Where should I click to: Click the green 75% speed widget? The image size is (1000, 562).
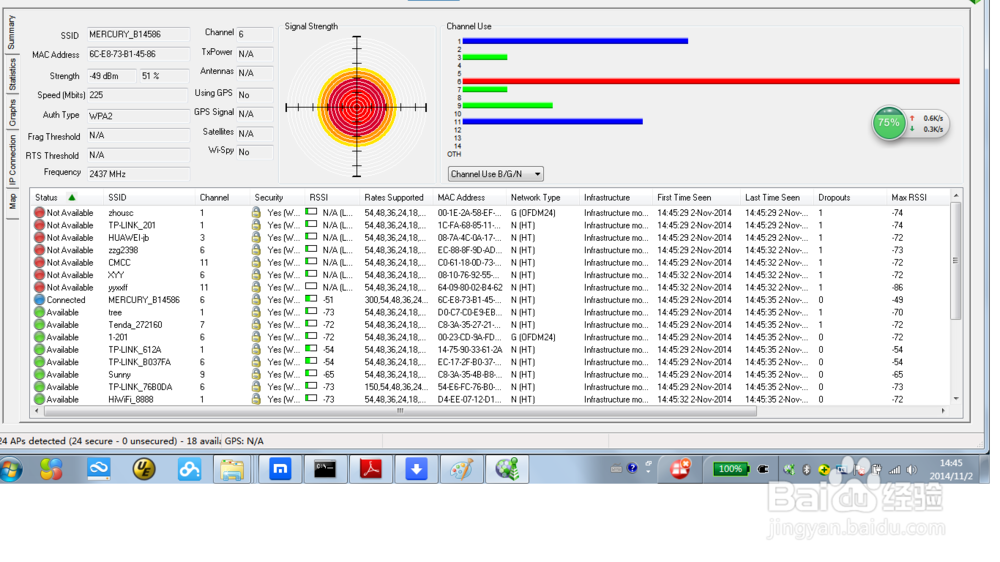(x=888, y=123)
